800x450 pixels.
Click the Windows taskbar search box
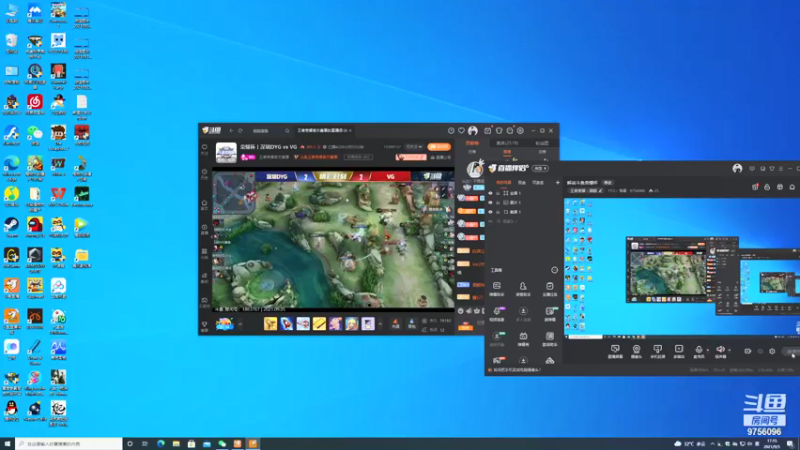click(69, 444)
